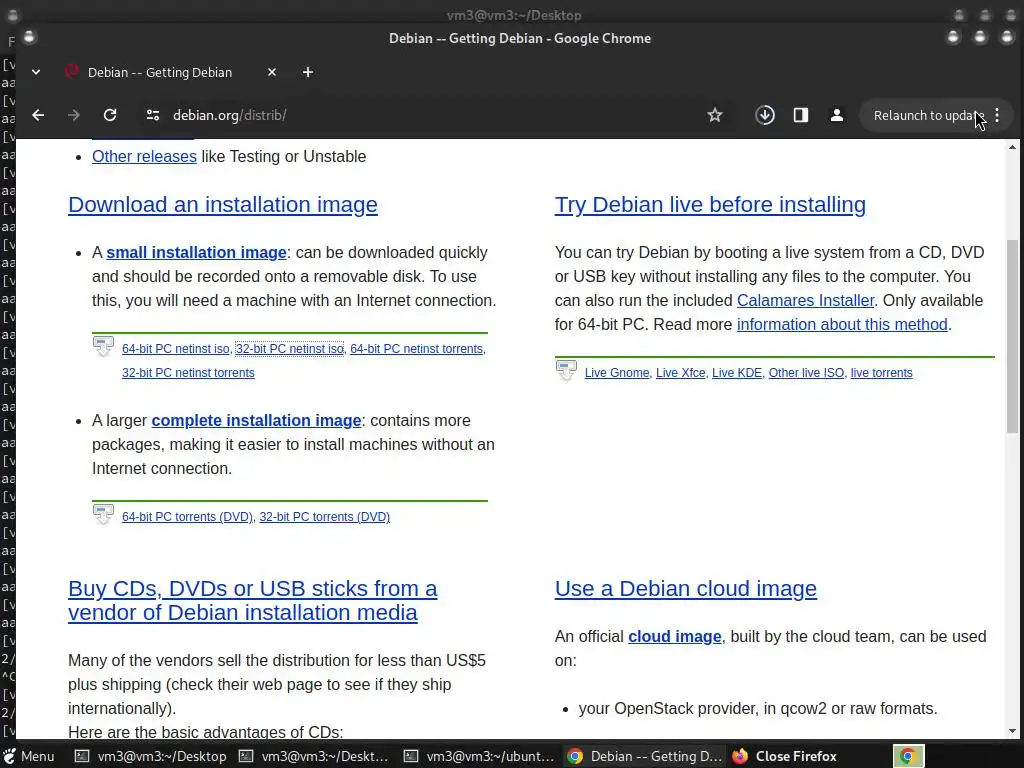The image size is (1024, 768).
Task: Click the scrollbar down arrow
Action: (x=1012, y=731)
